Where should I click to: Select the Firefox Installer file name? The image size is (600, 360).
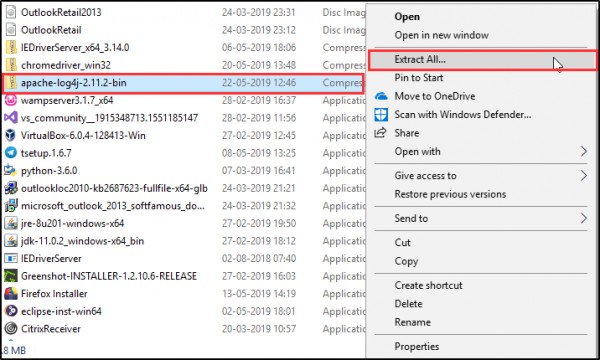(x=54, y=294)
